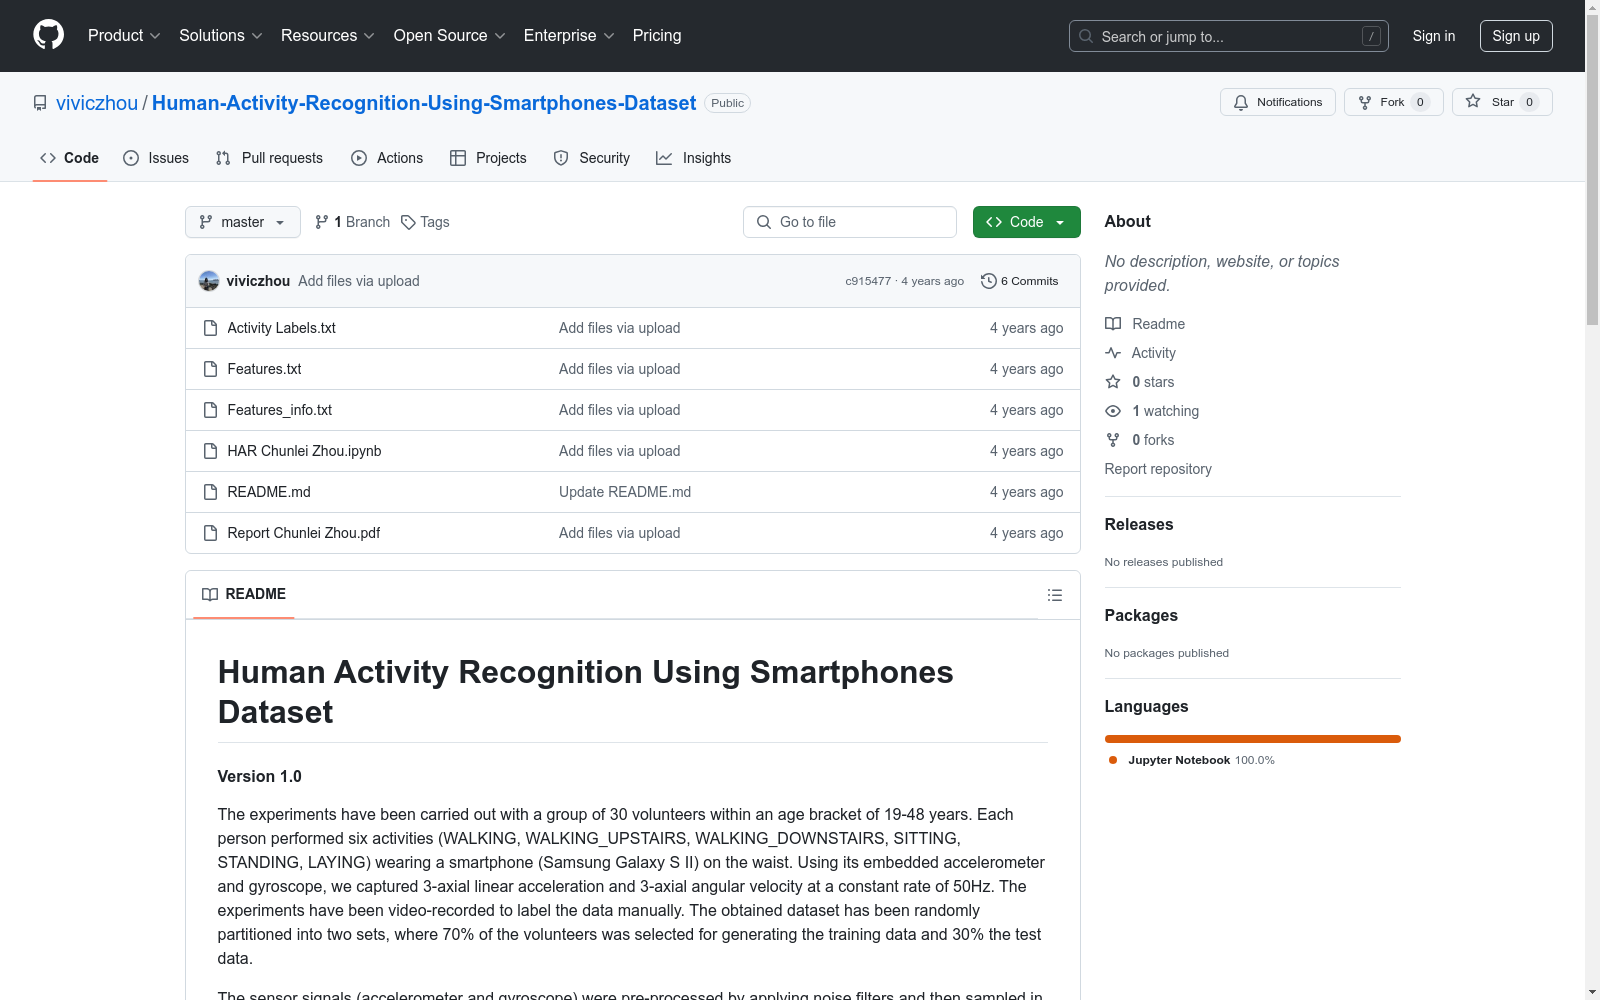
Task: Click the file icon for README.md
Action: click(210, 492)
